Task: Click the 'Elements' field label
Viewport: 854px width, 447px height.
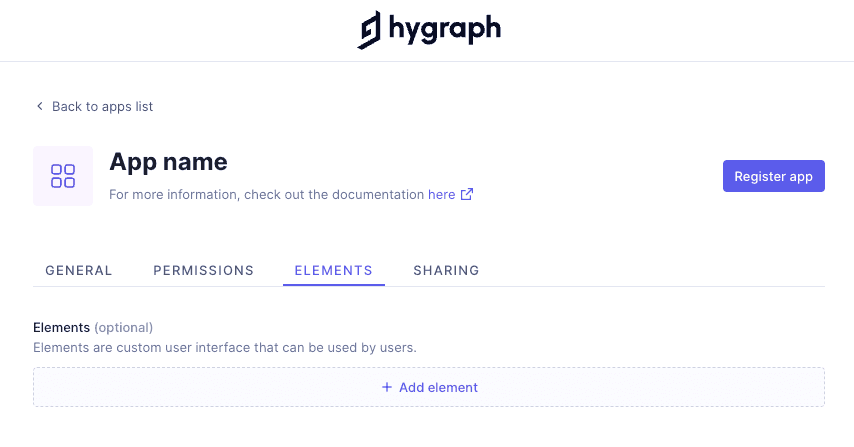Action: coord(62,327)
